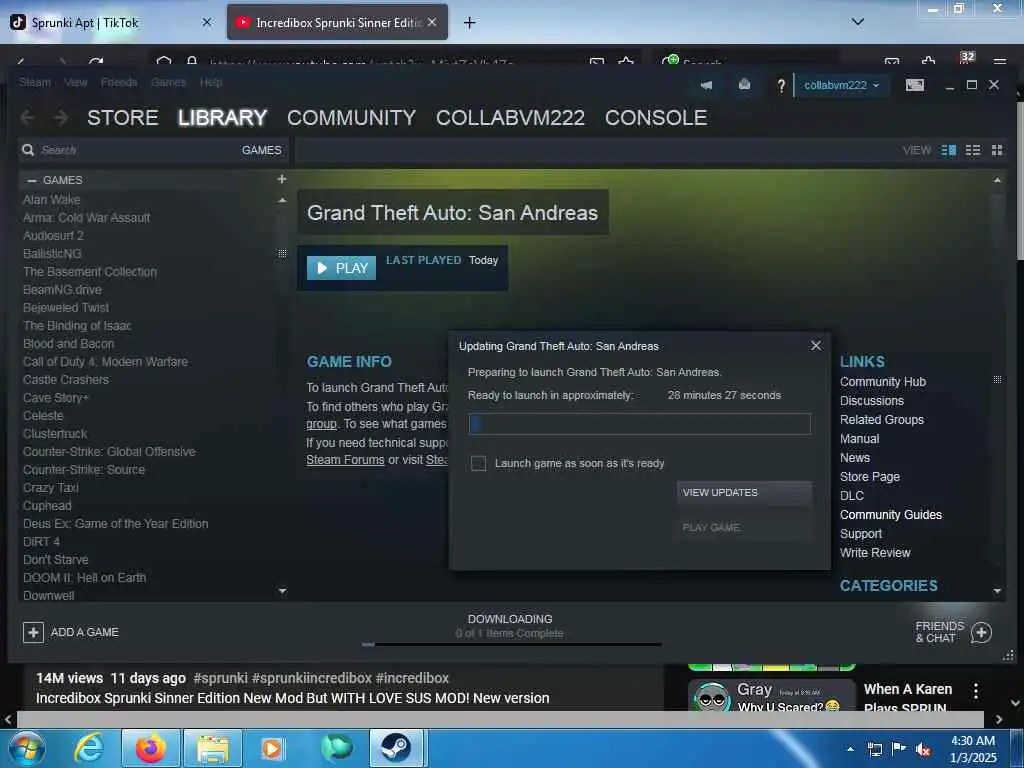1024x768 pixels.
Task: Open Steam inbox envelope icon
Action: pyautogui.click(x=744, y=84)
